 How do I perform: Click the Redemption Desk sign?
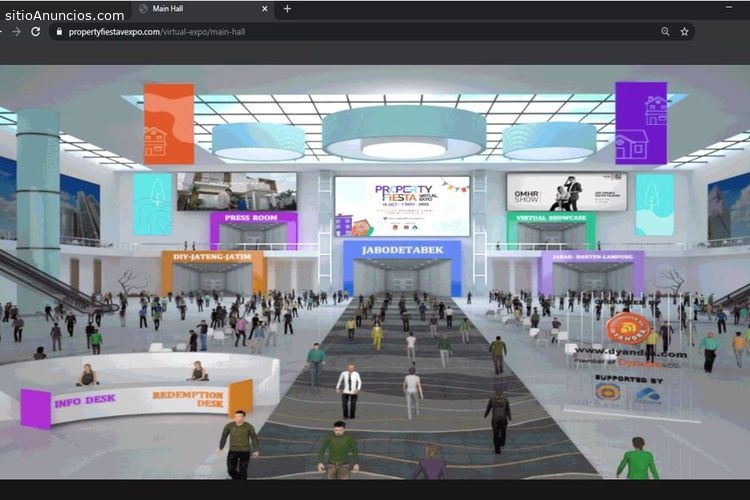(x=188, y=398)
